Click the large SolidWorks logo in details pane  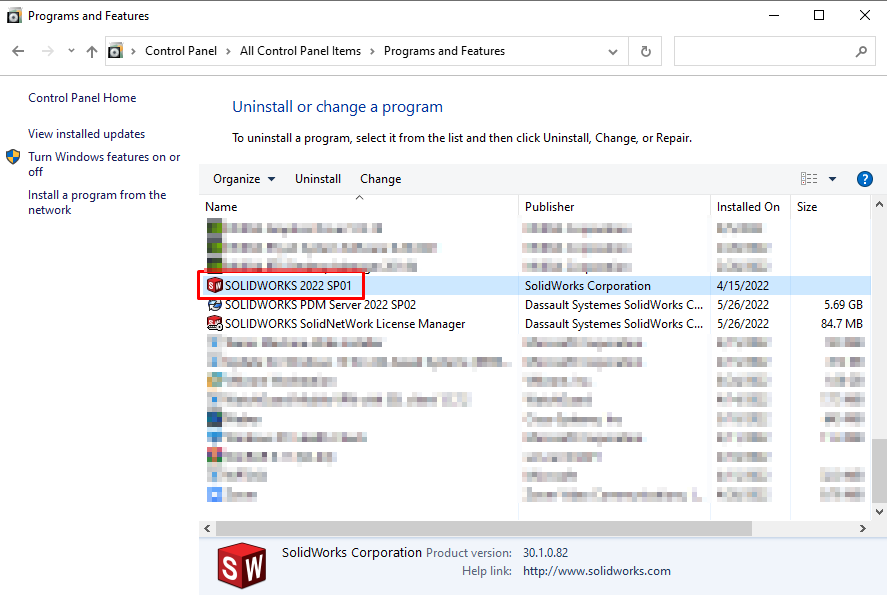(242, 566)
